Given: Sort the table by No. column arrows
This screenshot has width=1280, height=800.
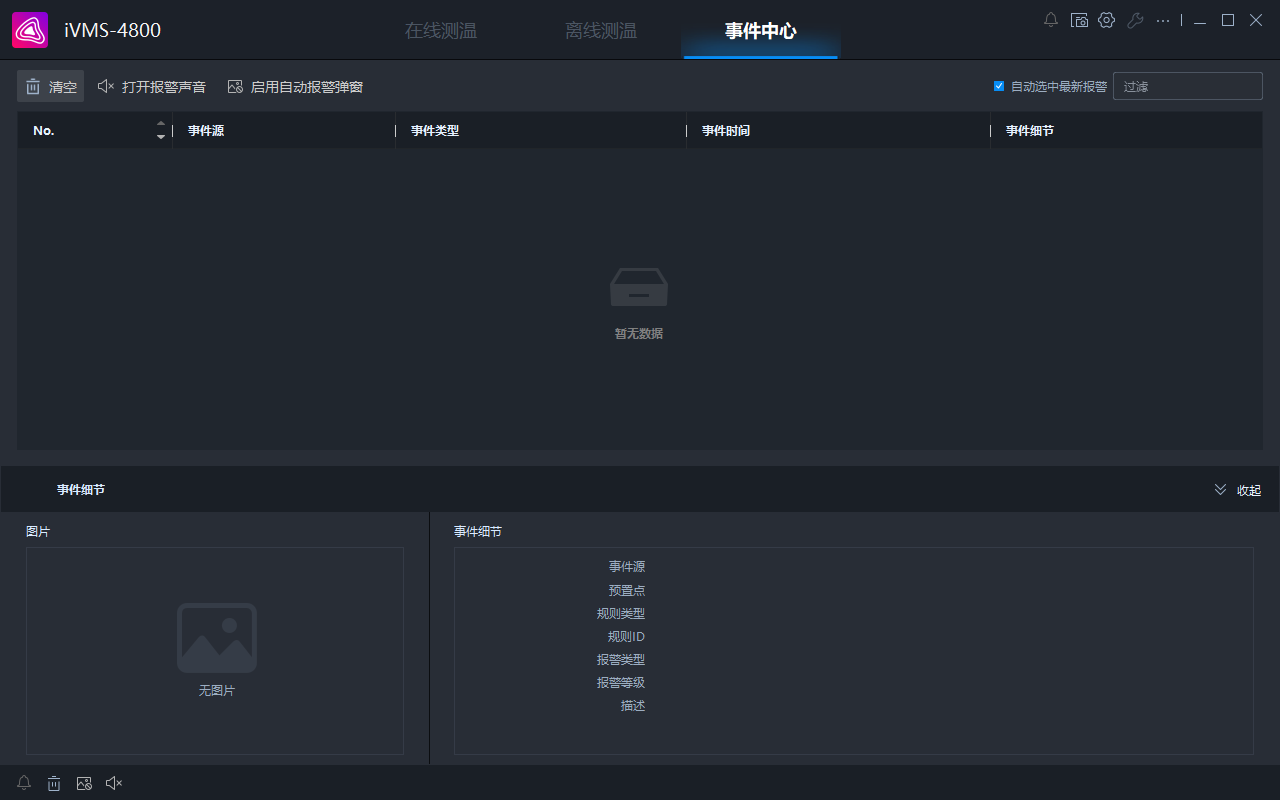Looking at the screenshot, I should (161, 130).
